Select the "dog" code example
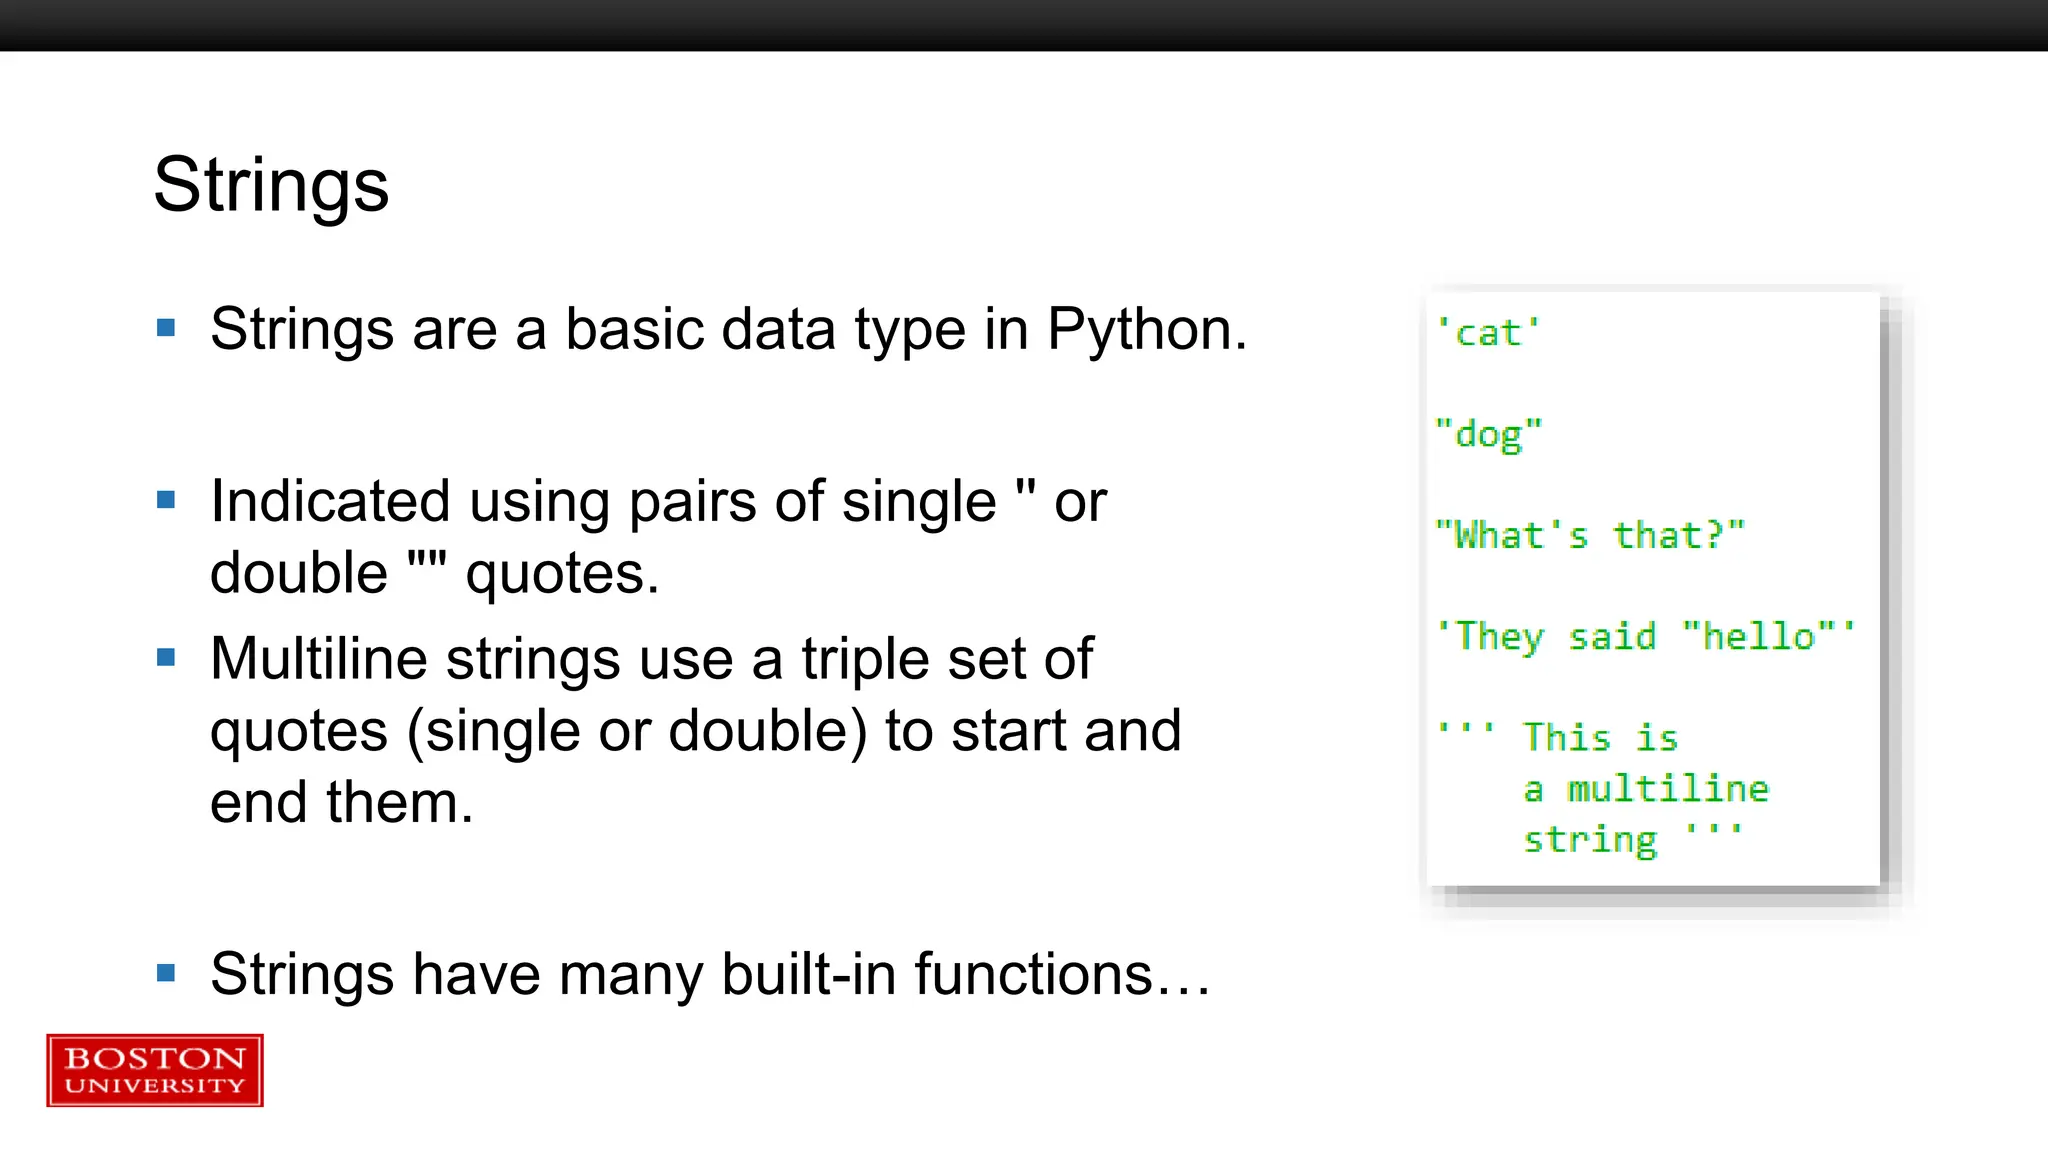The width and height of the screenshot is (2048, 1152). [x=1488, y=435]
